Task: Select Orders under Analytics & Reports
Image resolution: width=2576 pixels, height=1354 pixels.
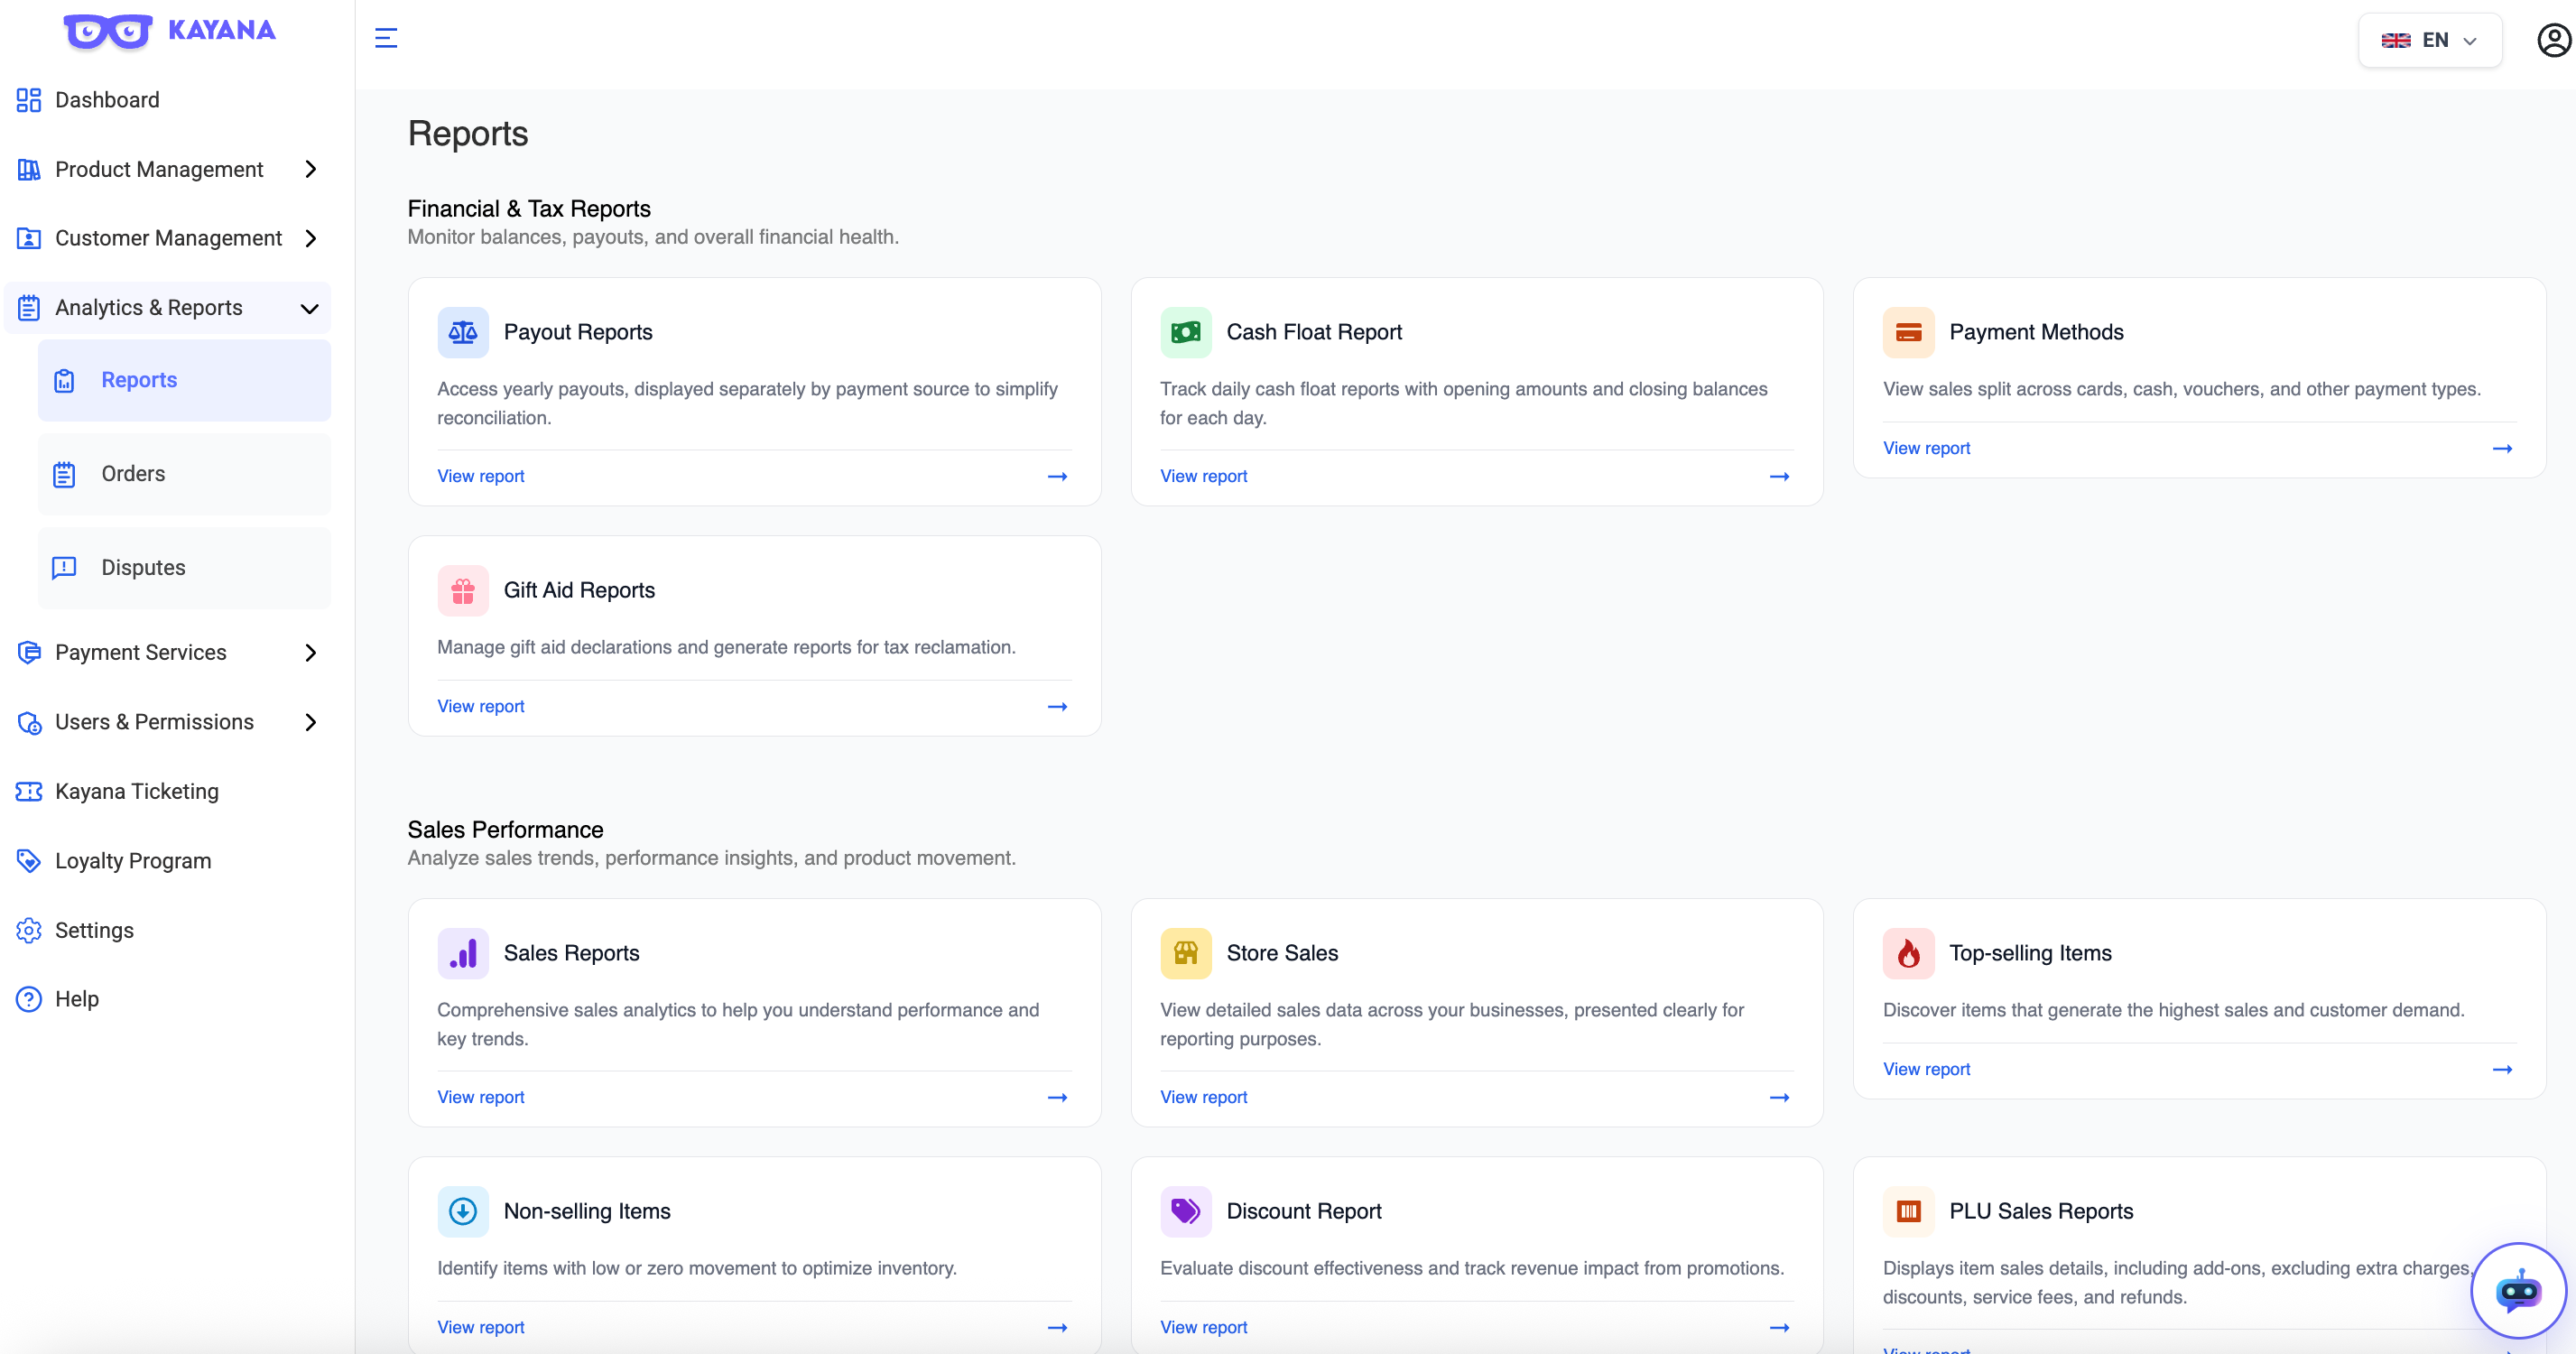Action: point(184,474)
